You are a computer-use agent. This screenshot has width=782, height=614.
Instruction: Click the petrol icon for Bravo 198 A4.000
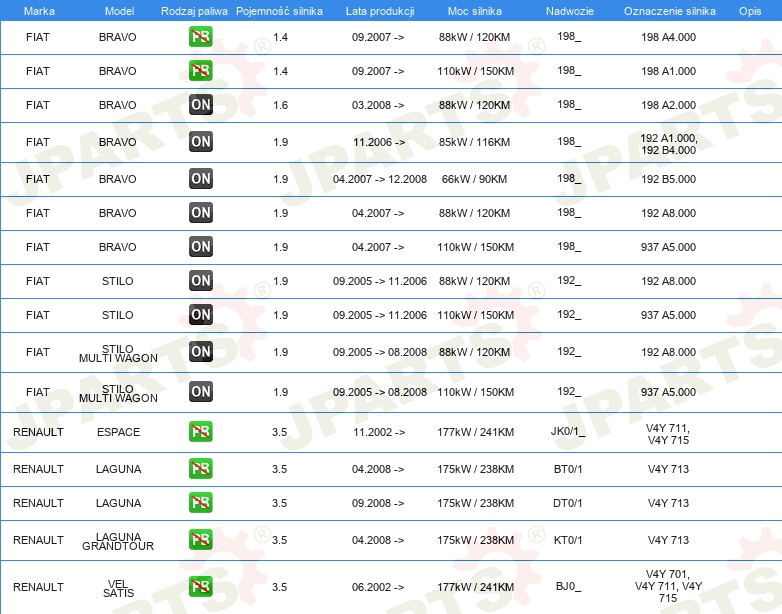click(200, 36)
